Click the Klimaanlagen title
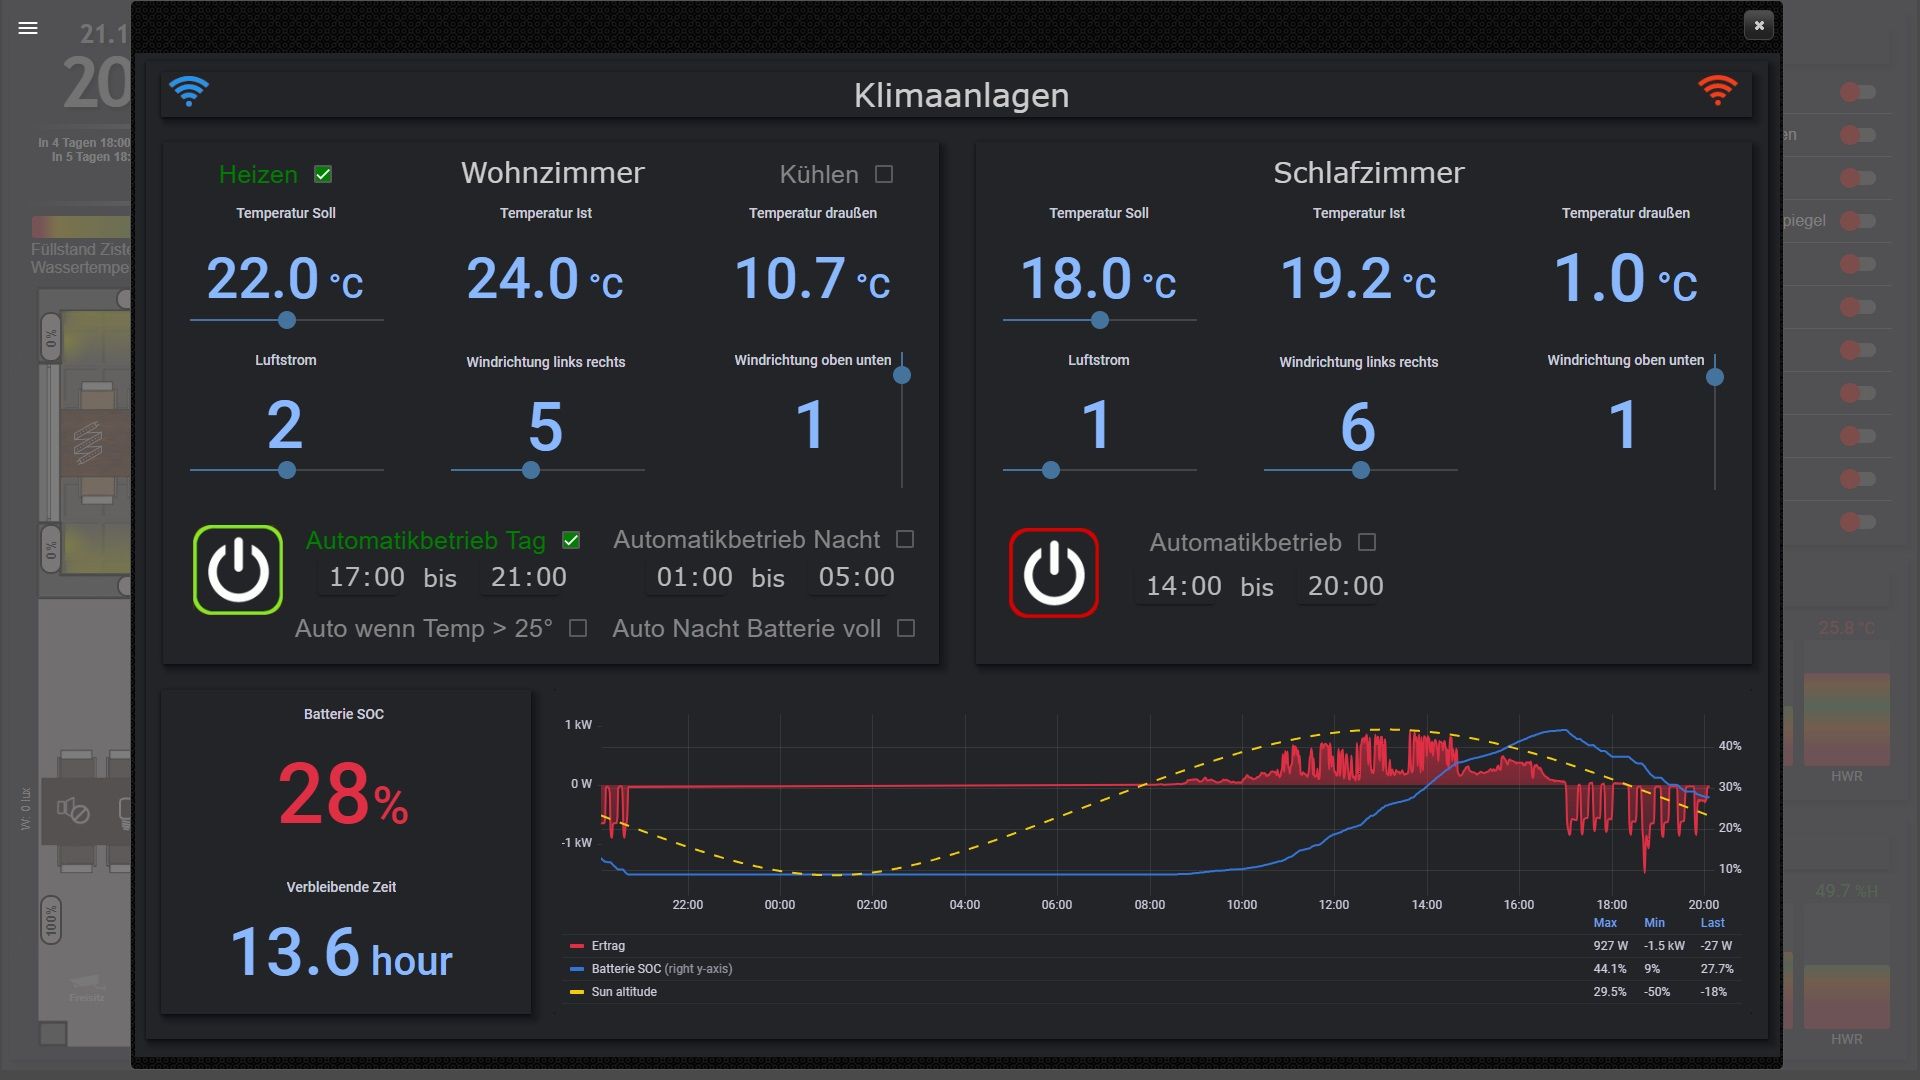This screenshot has height=1080, width=1920. 961,96
